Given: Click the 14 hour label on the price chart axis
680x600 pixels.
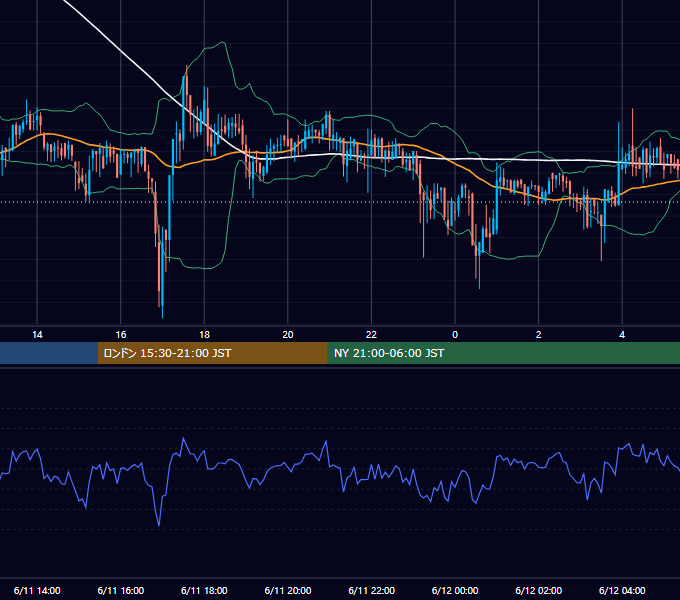Looking at the screenshot, I should pos(37,335).
